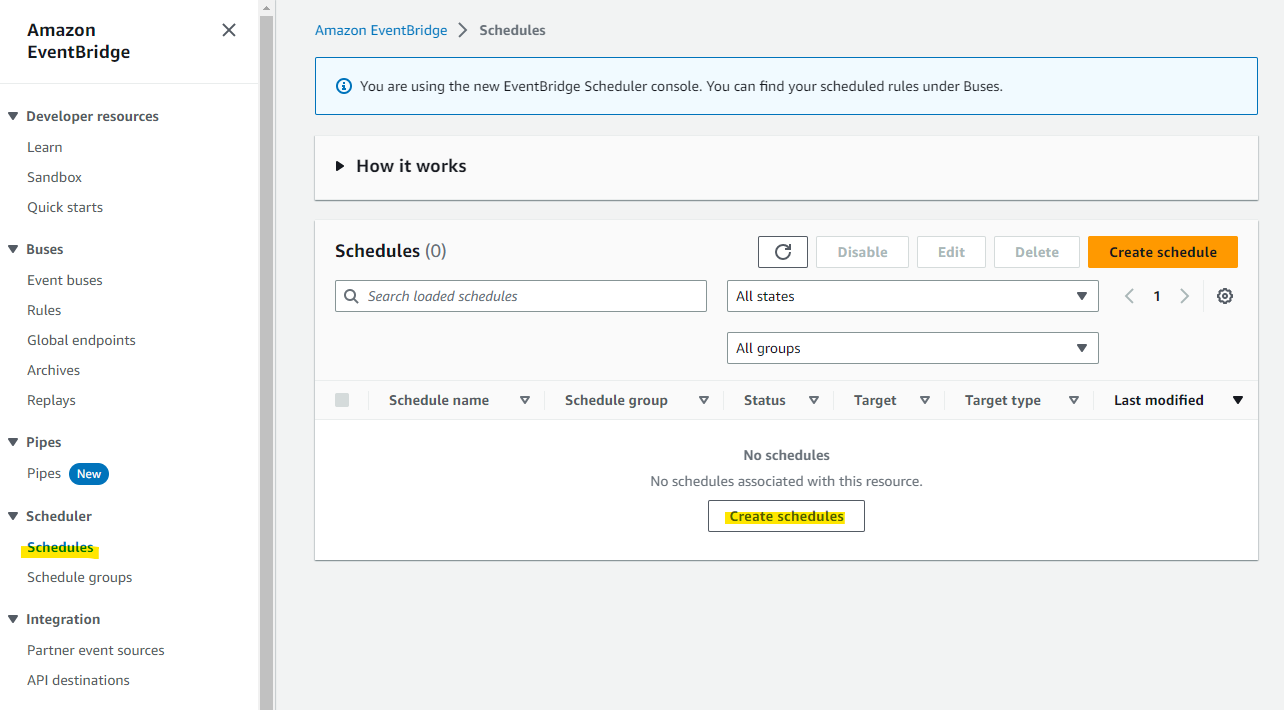Screen dimensions: 1284x710
Task: Close the Amazon EventBridge side panel
Action: (x=229, y=30)
